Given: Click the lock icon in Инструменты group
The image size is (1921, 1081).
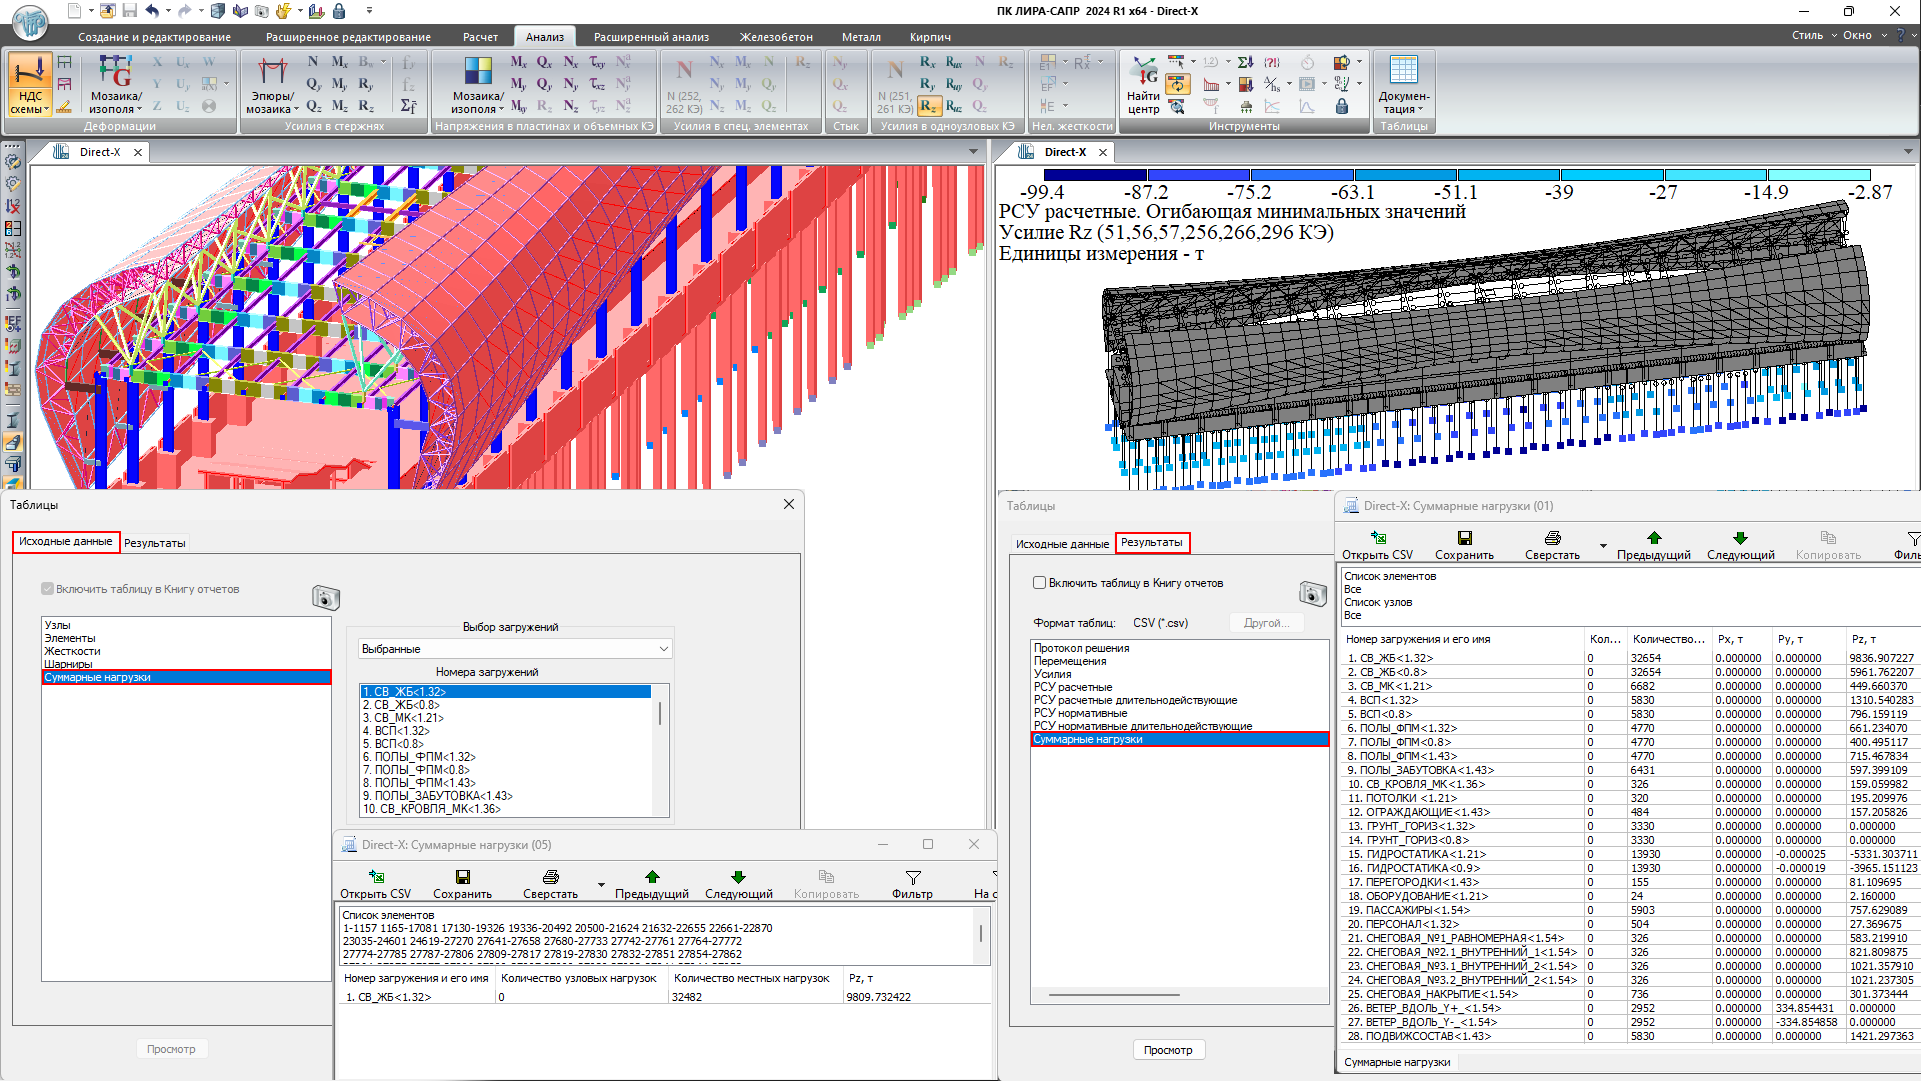Looking at the screenshot, I should coord(1342,106).
